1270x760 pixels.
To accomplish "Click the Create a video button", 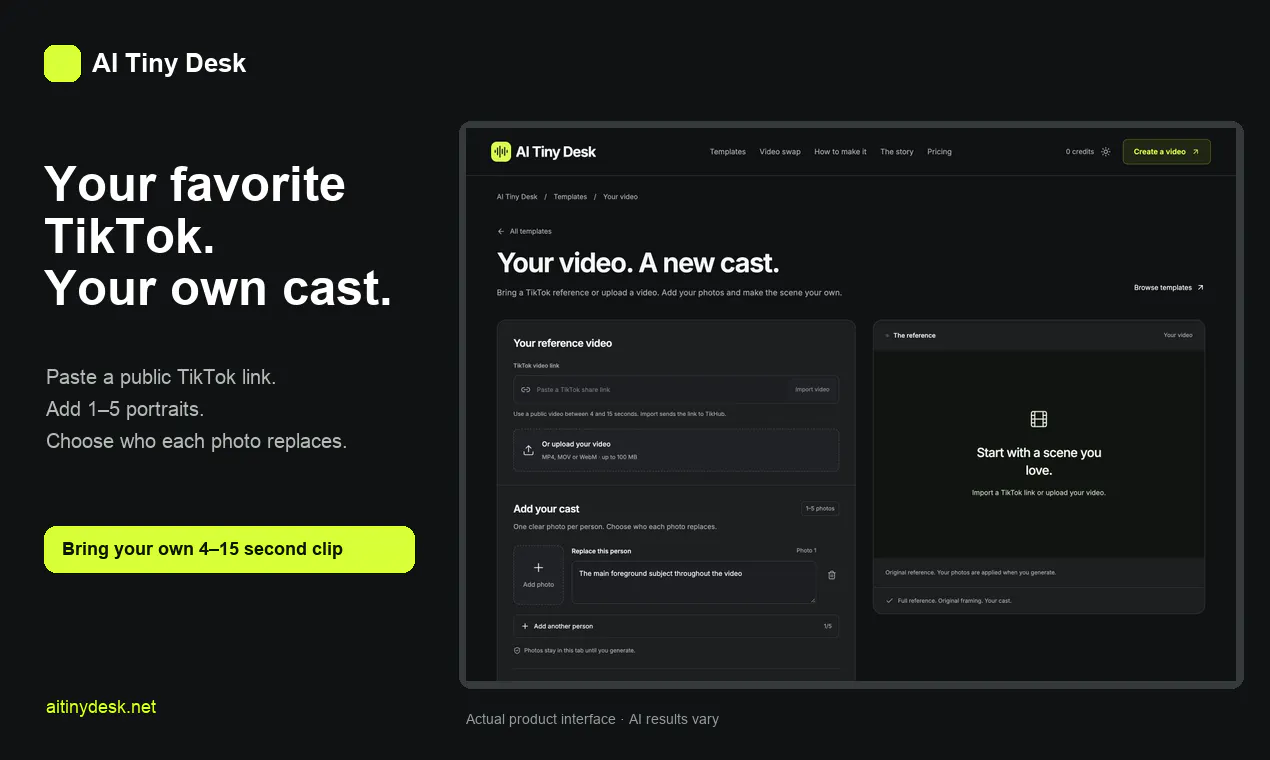I will 1166,152.
